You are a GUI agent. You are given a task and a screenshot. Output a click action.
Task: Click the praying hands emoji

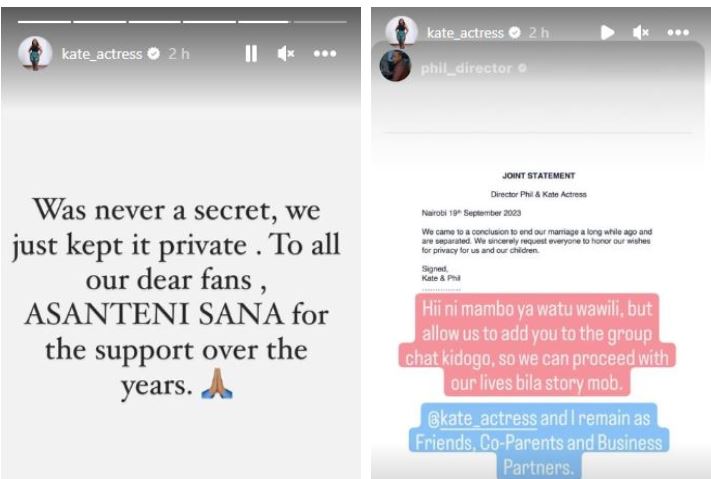tap(217, 384)
